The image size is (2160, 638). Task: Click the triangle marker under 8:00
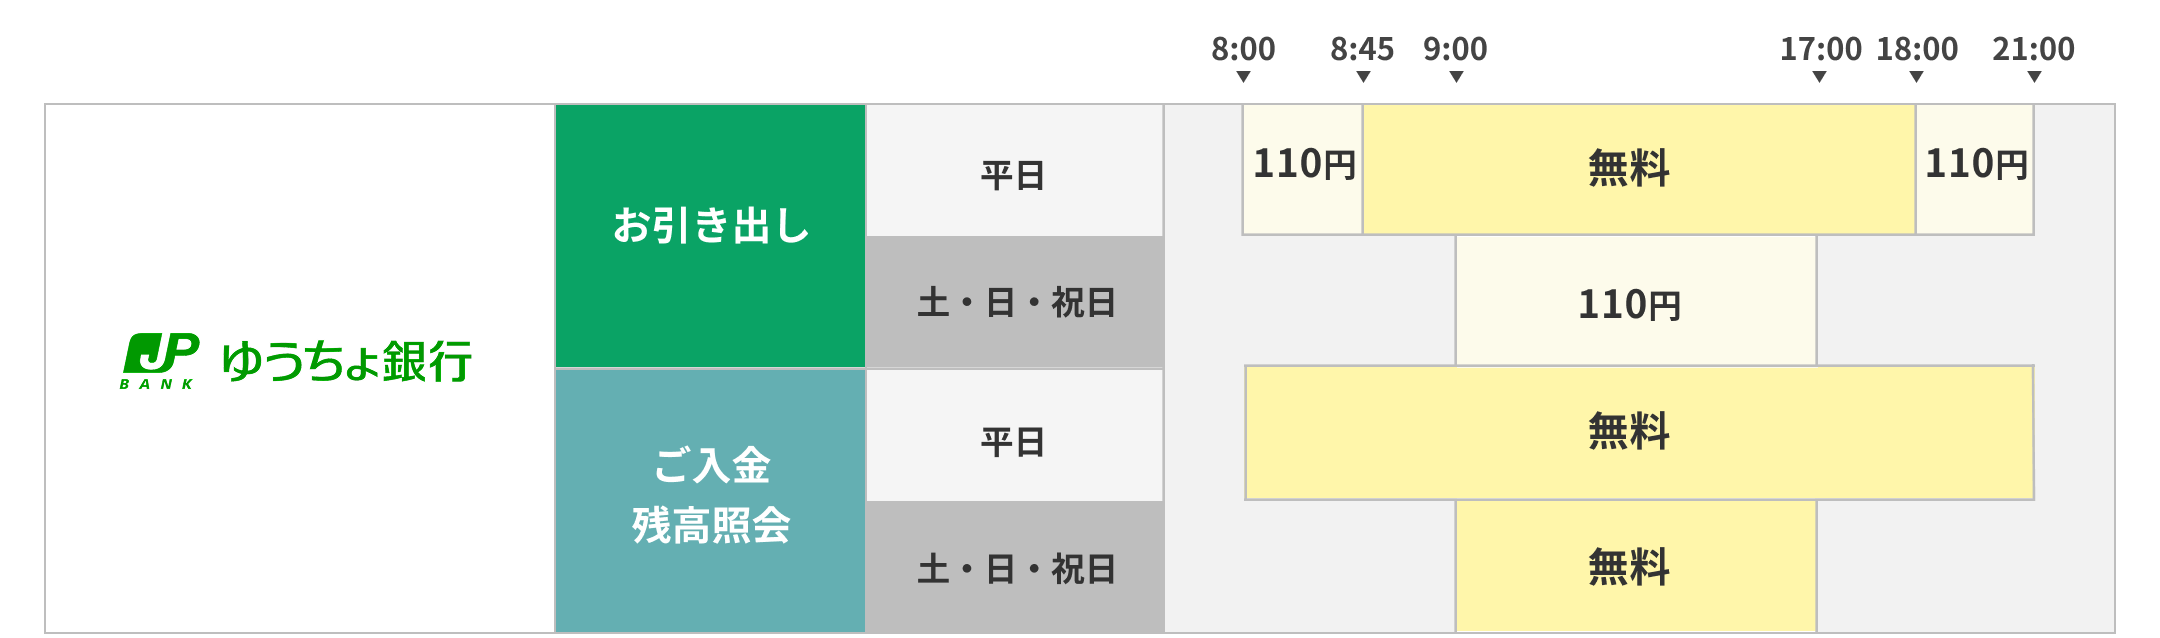(x=1243, y=77)
